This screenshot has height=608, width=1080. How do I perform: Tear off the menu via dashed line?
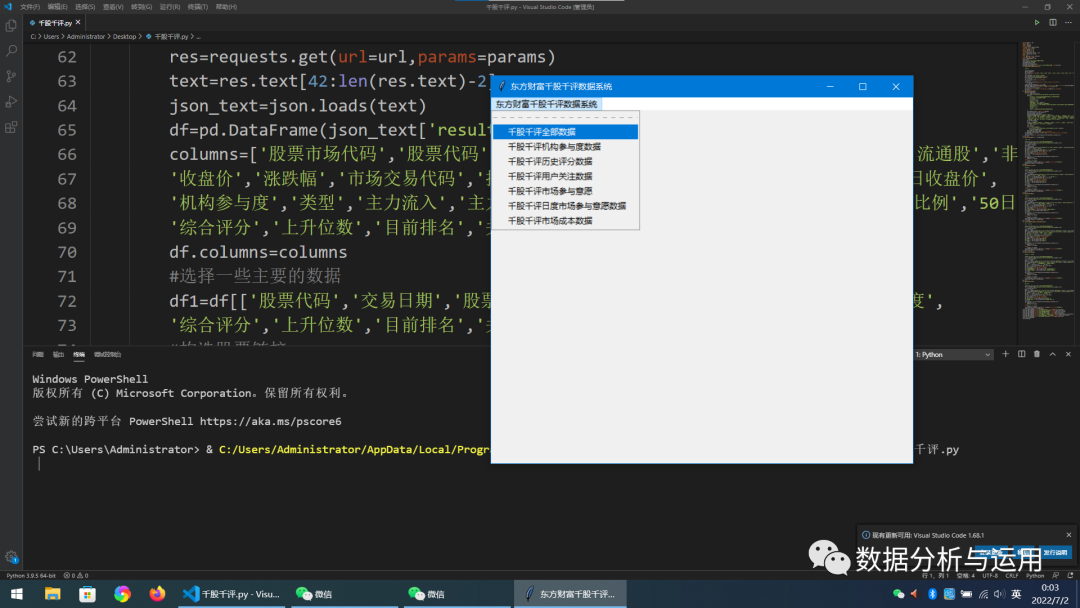pyautogui.click(x=565, y=118)
